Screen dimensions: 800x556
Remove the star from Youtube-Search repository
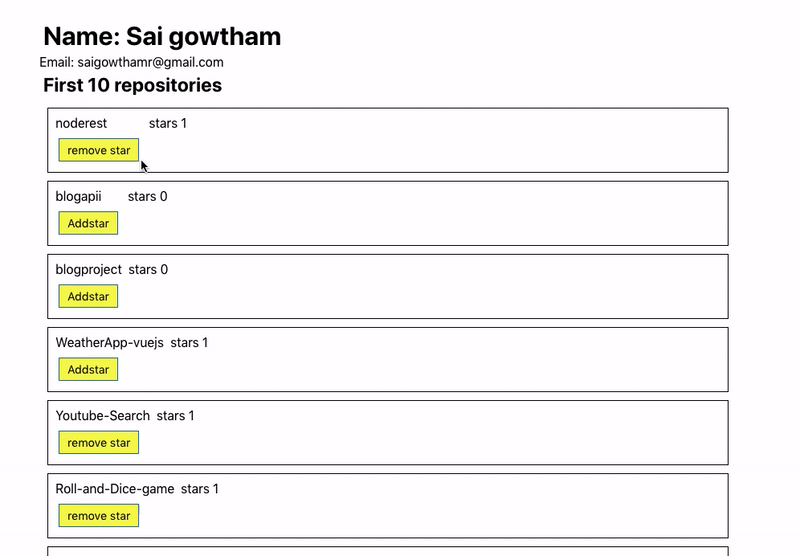tap(98, 442)
